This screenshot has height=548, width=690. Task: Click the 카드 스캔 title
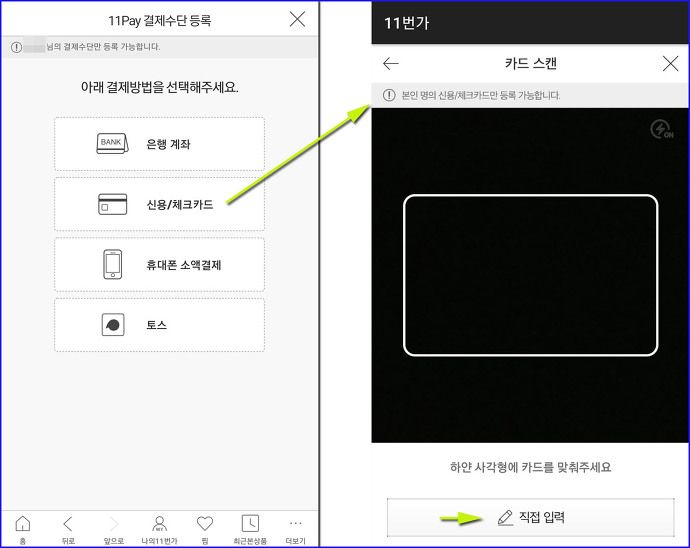point(531,63)
